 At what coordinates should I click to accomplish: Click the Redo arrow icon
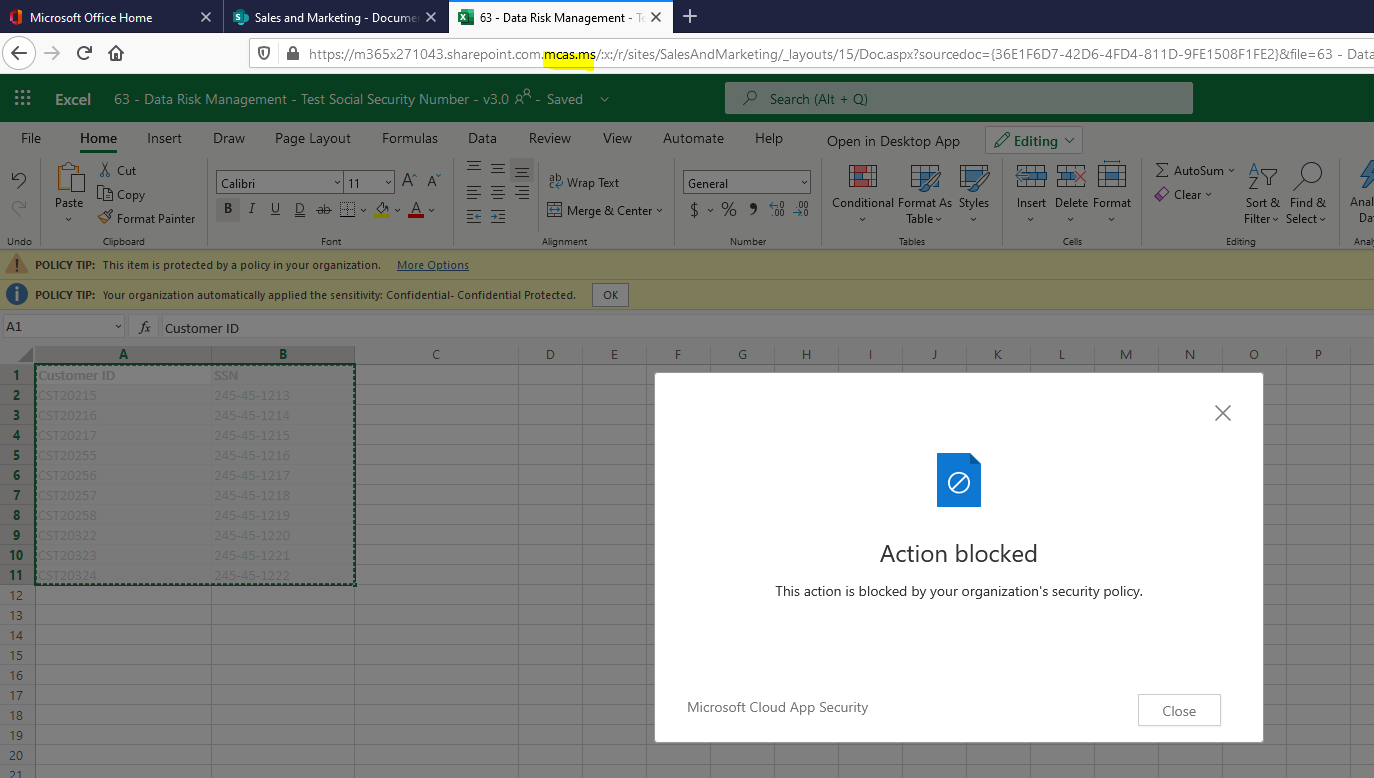(19, 208)
